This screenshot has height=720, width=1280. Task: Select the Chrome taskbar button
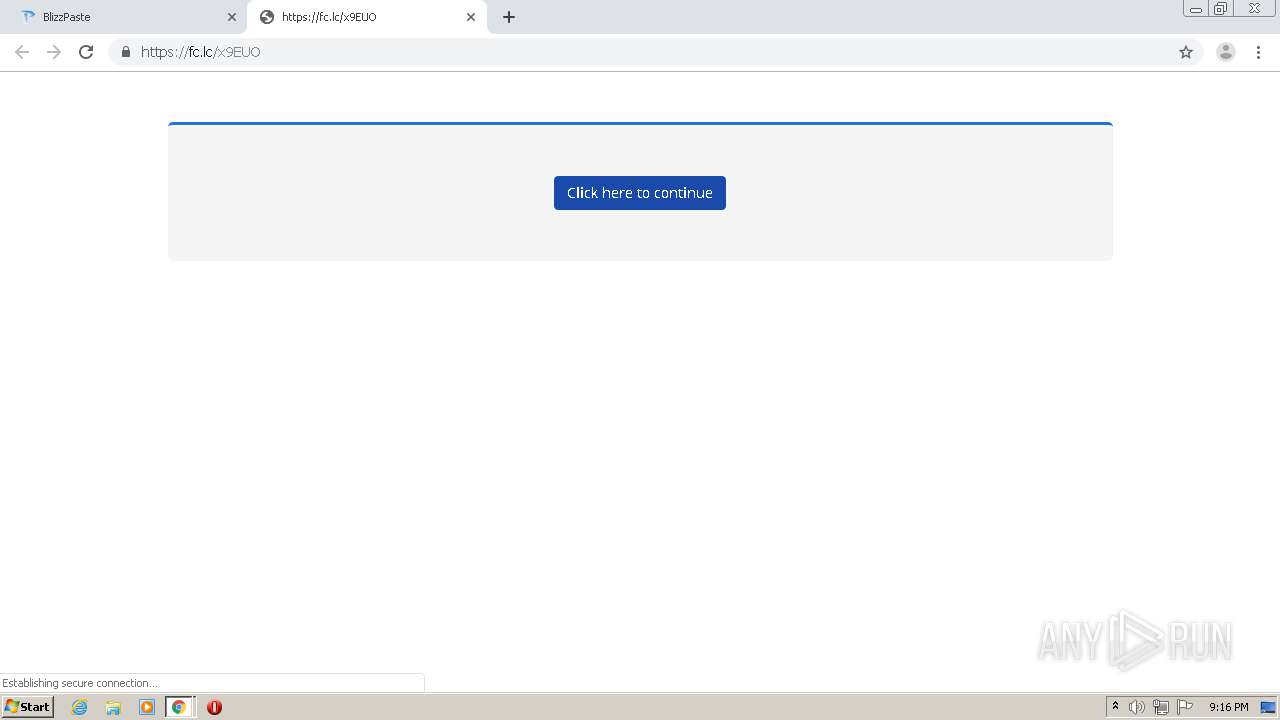179,707
